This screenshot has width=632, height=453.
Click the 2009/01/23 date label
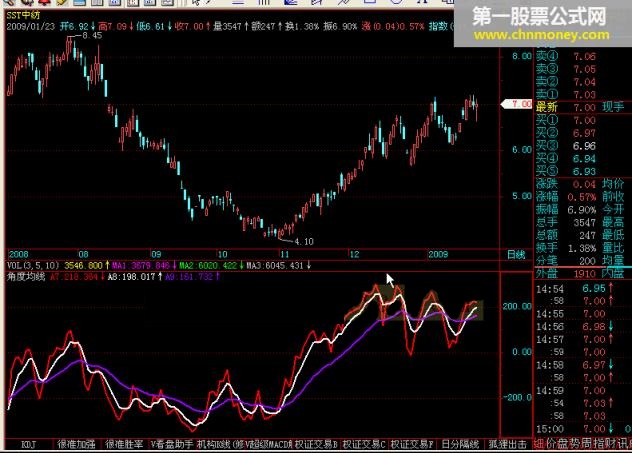click(x=31, y=27)
